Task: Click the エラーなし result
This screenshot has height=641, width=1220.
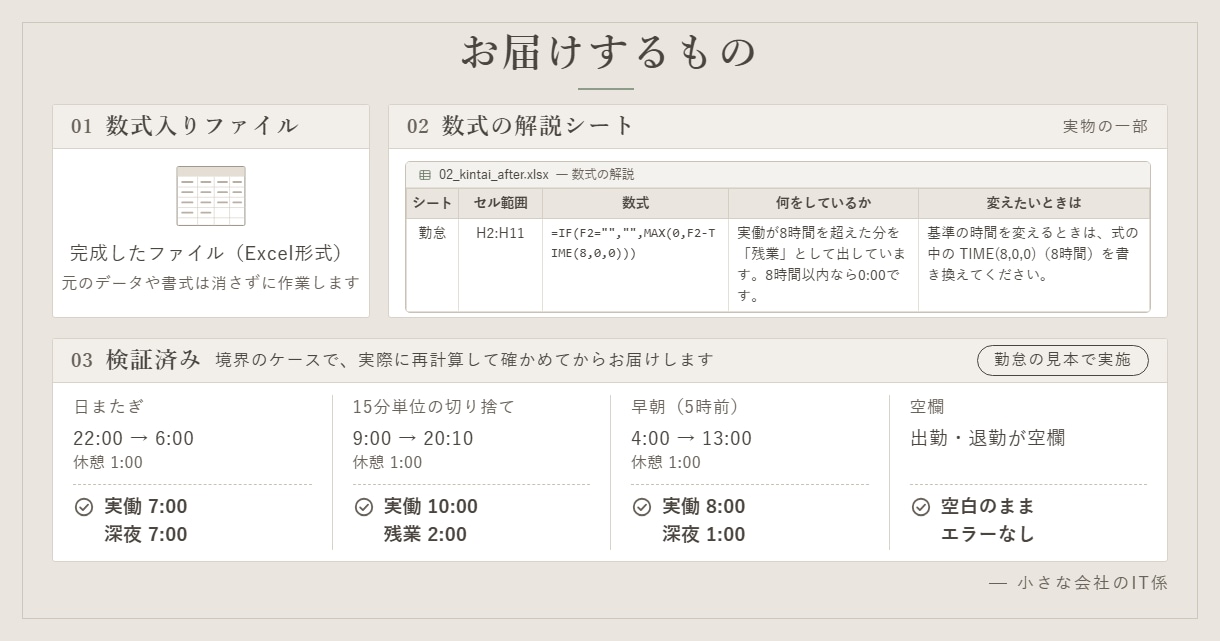Action: pyautogui.click(x=988, y=534)
